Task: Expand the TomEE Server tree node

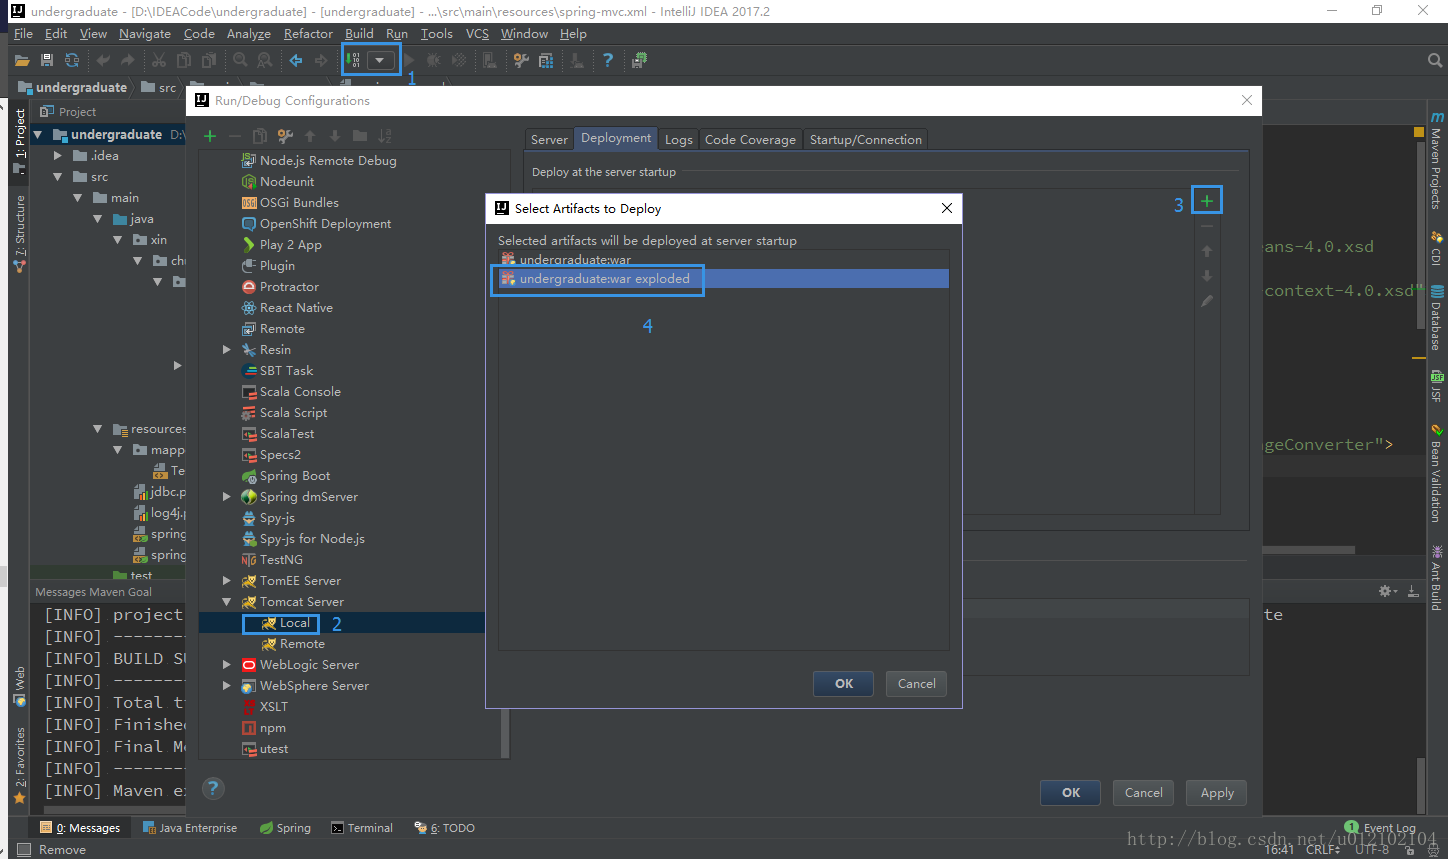Action: point(227,581)
